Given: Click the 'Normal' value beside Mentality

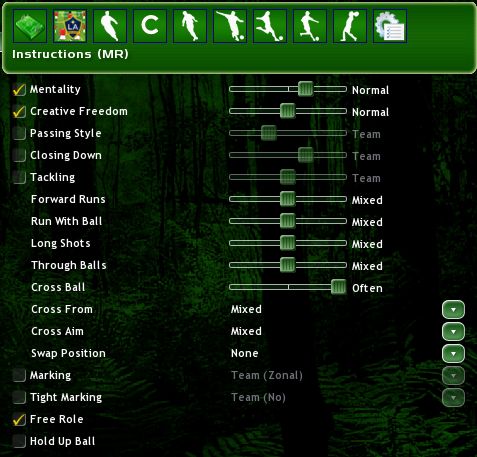Looking at the screenshot, I should pyautogui.click(x=370, y=90).
